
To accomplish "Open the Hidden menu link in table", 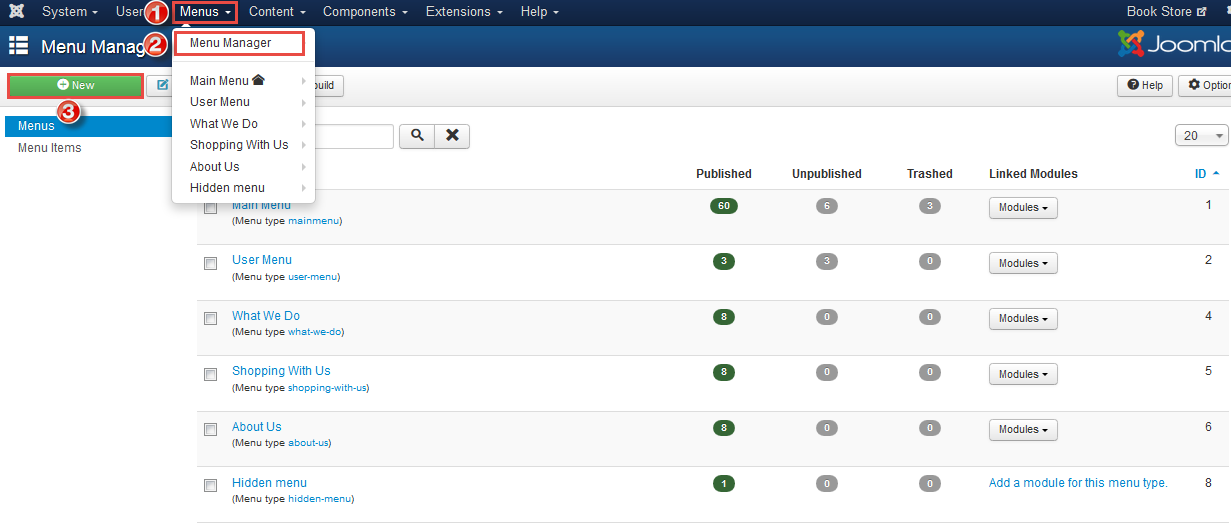I will point(269,483).
